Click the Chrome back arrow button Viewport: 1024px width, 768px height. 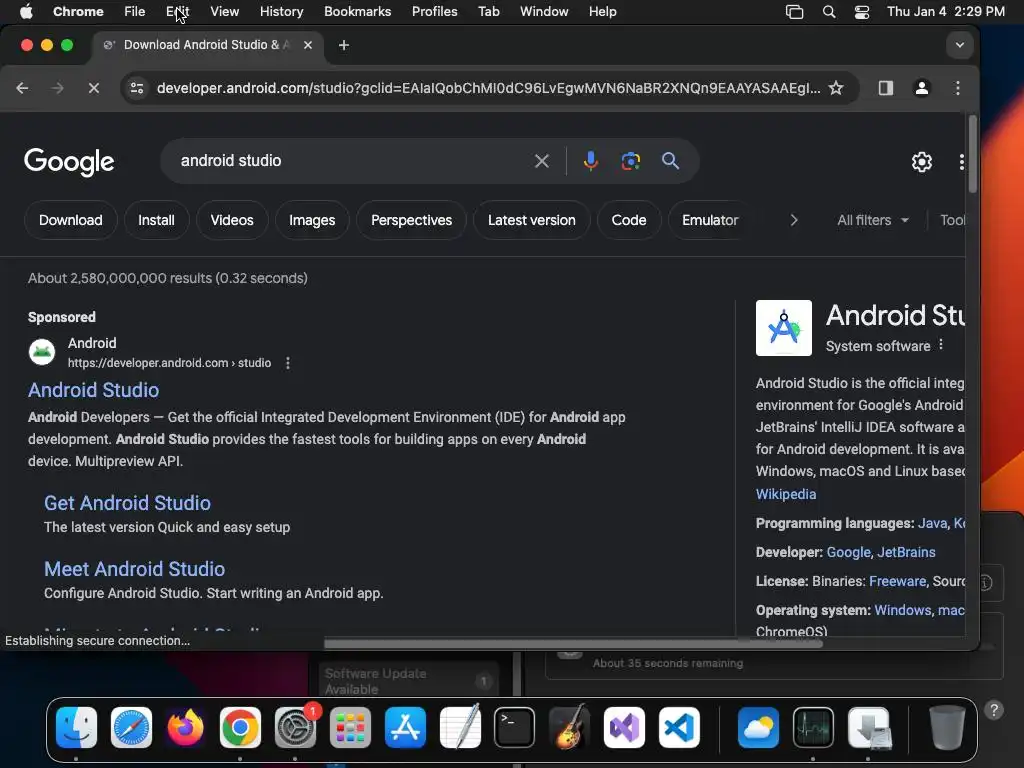22,88
